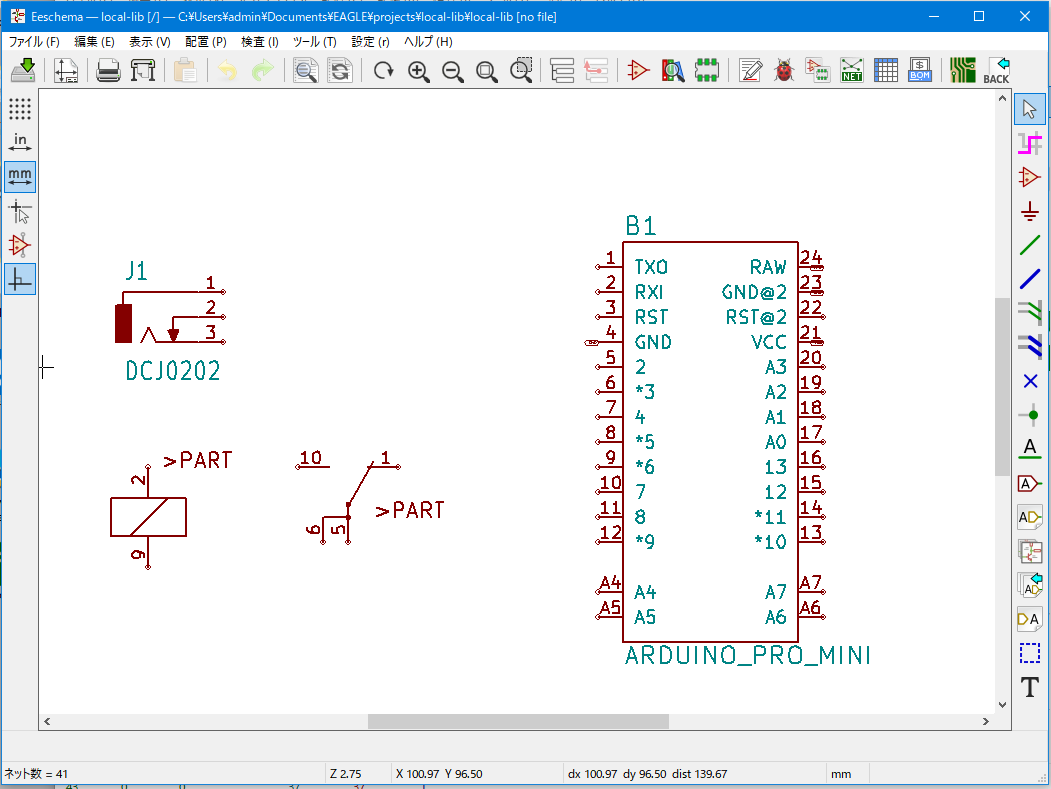
Task: Open the ファイル (F) menu
Action: (34, 42)
